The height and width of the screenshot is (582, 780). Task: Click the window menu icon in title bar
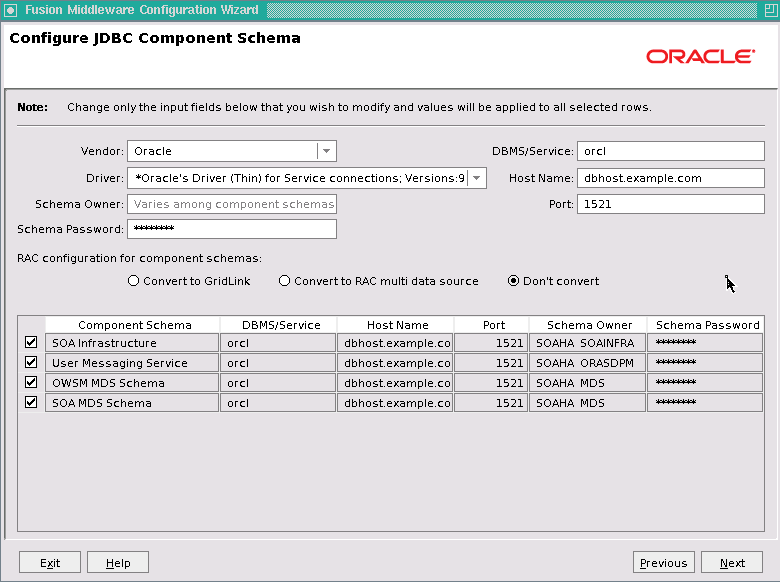(x=10, y=10)
